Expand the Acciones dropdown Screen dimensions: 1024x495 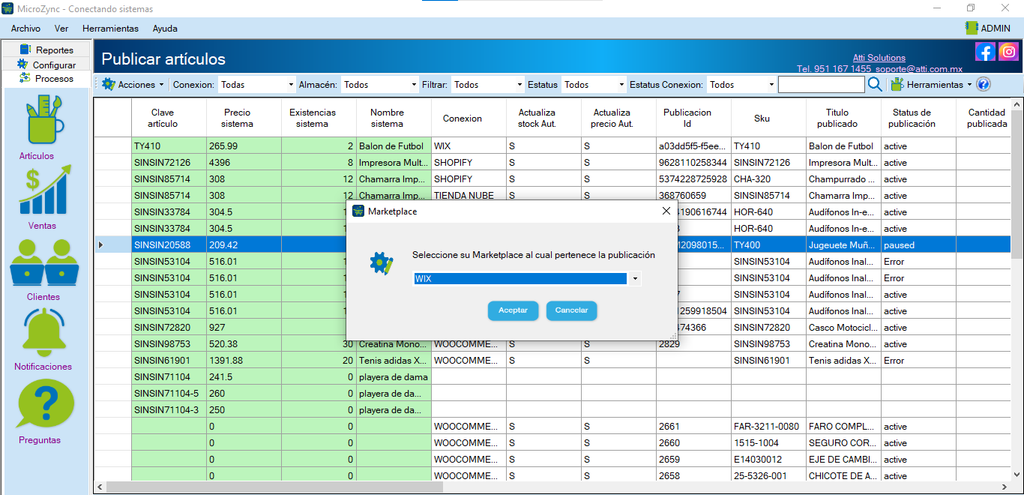[161, 85]
